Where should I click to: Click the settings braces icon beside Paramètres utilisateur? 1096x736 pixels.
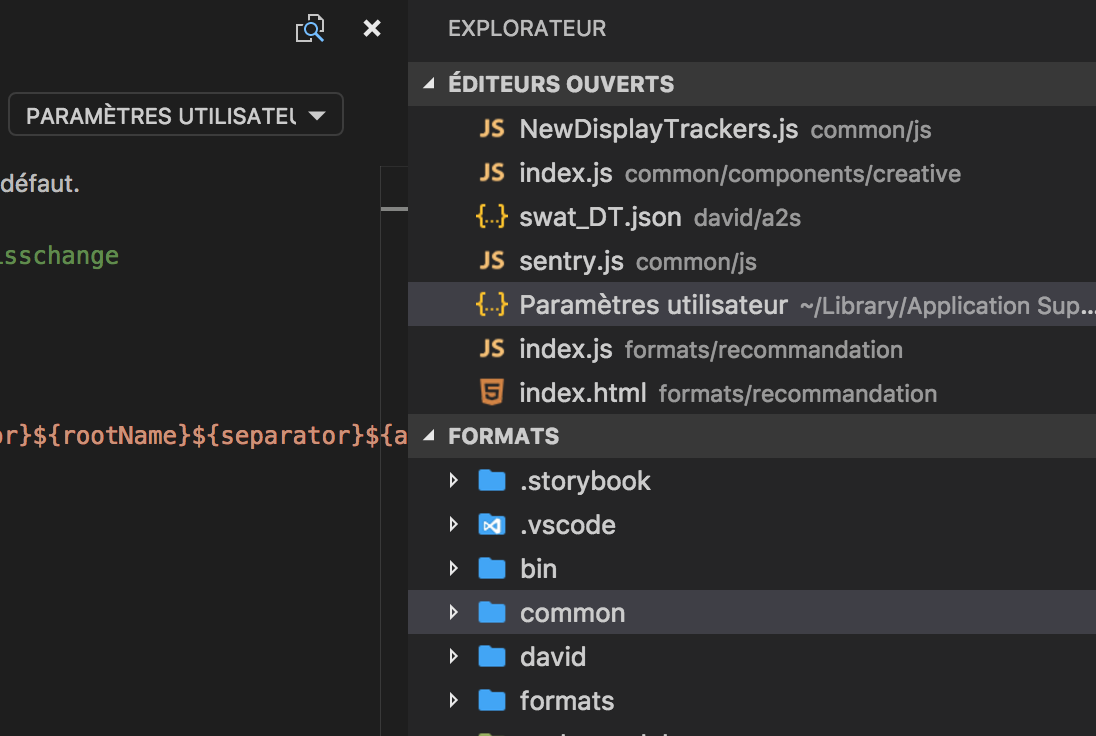493,305
